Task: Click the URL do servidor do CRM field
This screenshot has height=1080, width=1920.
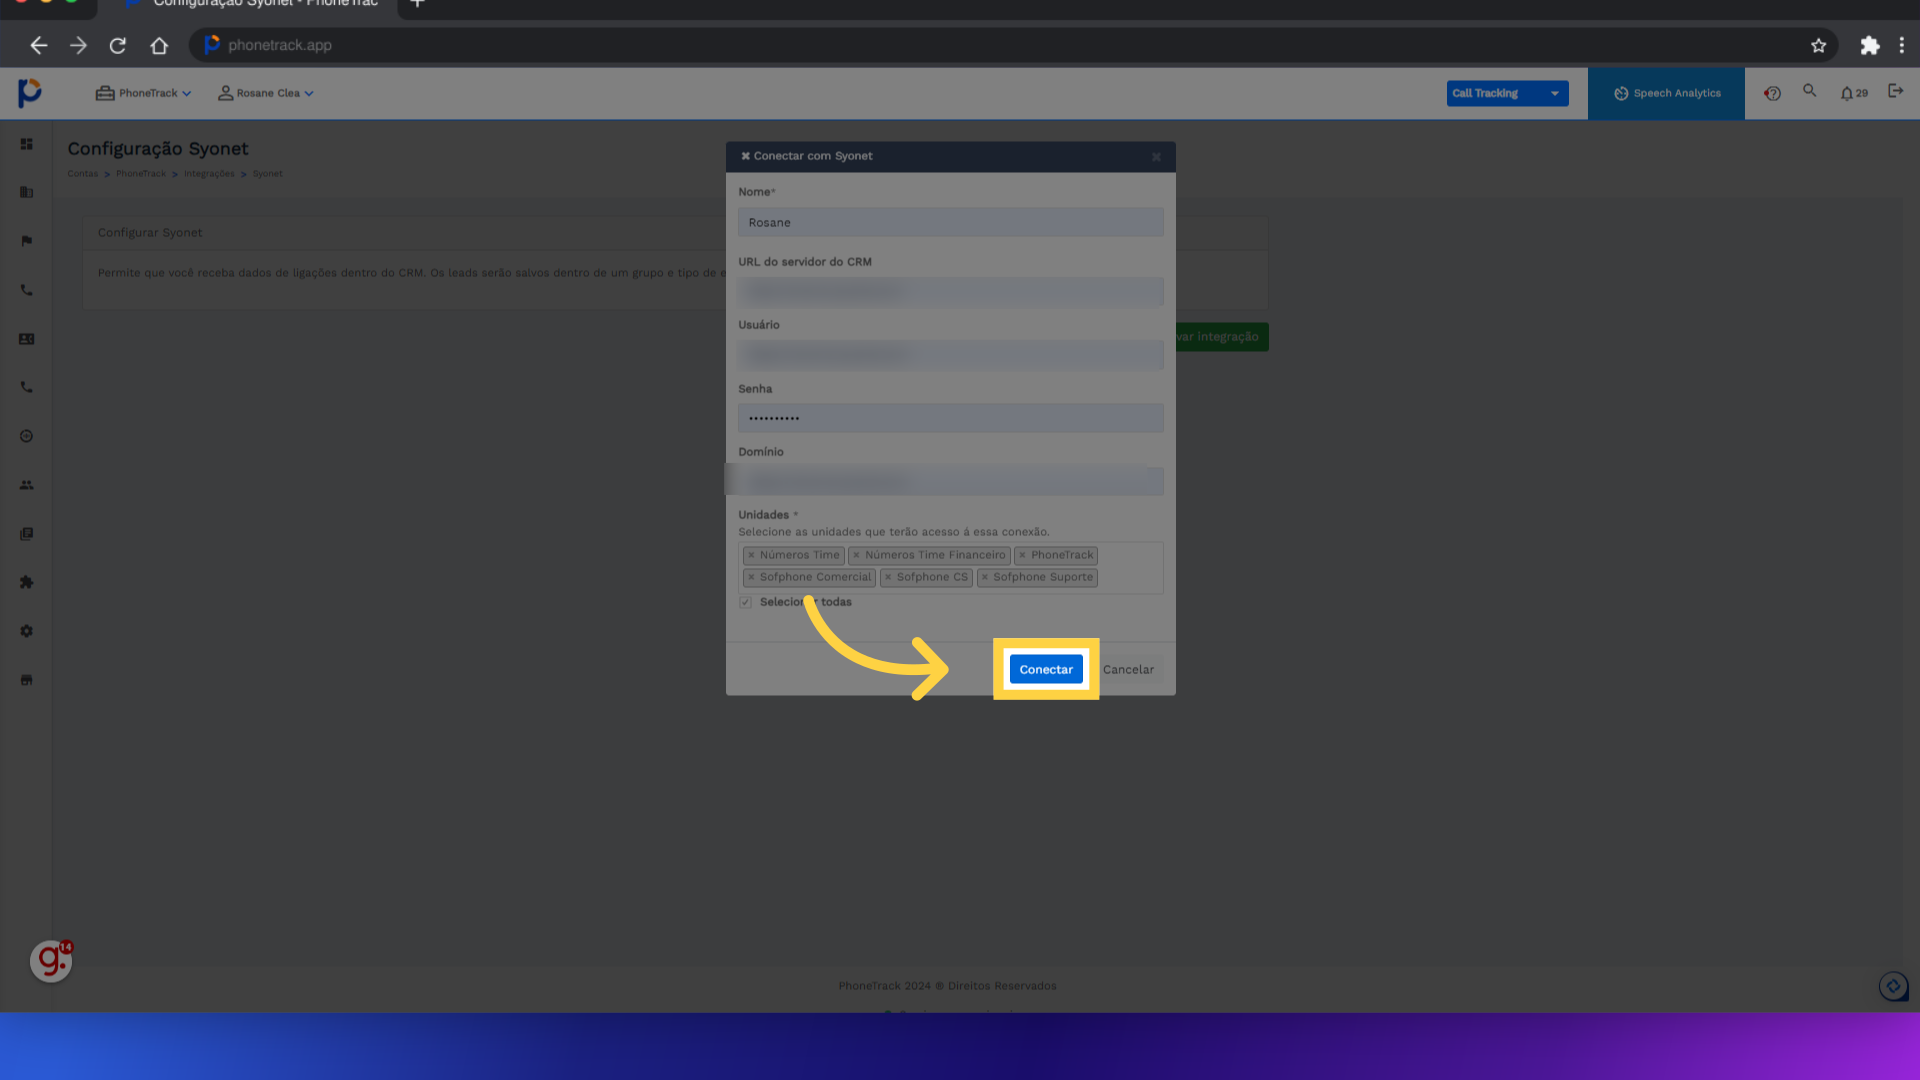Action: [950, 291]
